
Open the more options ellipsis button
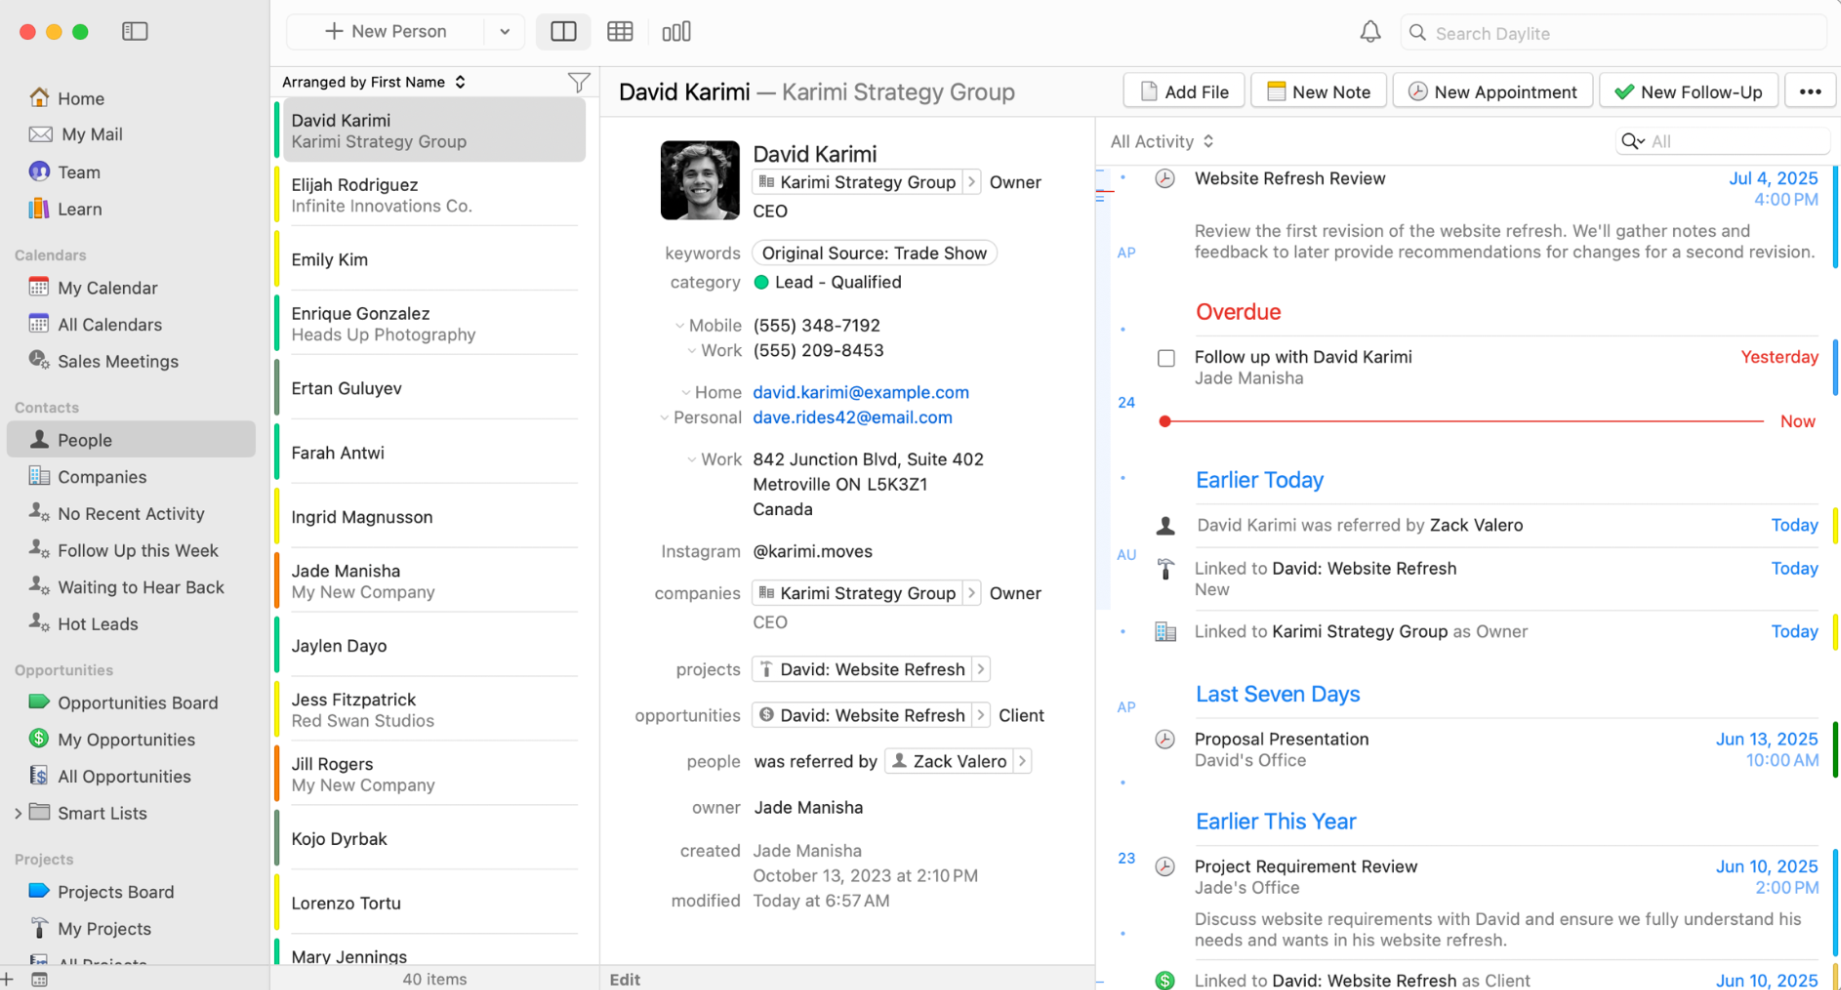tap(1810, 91)
